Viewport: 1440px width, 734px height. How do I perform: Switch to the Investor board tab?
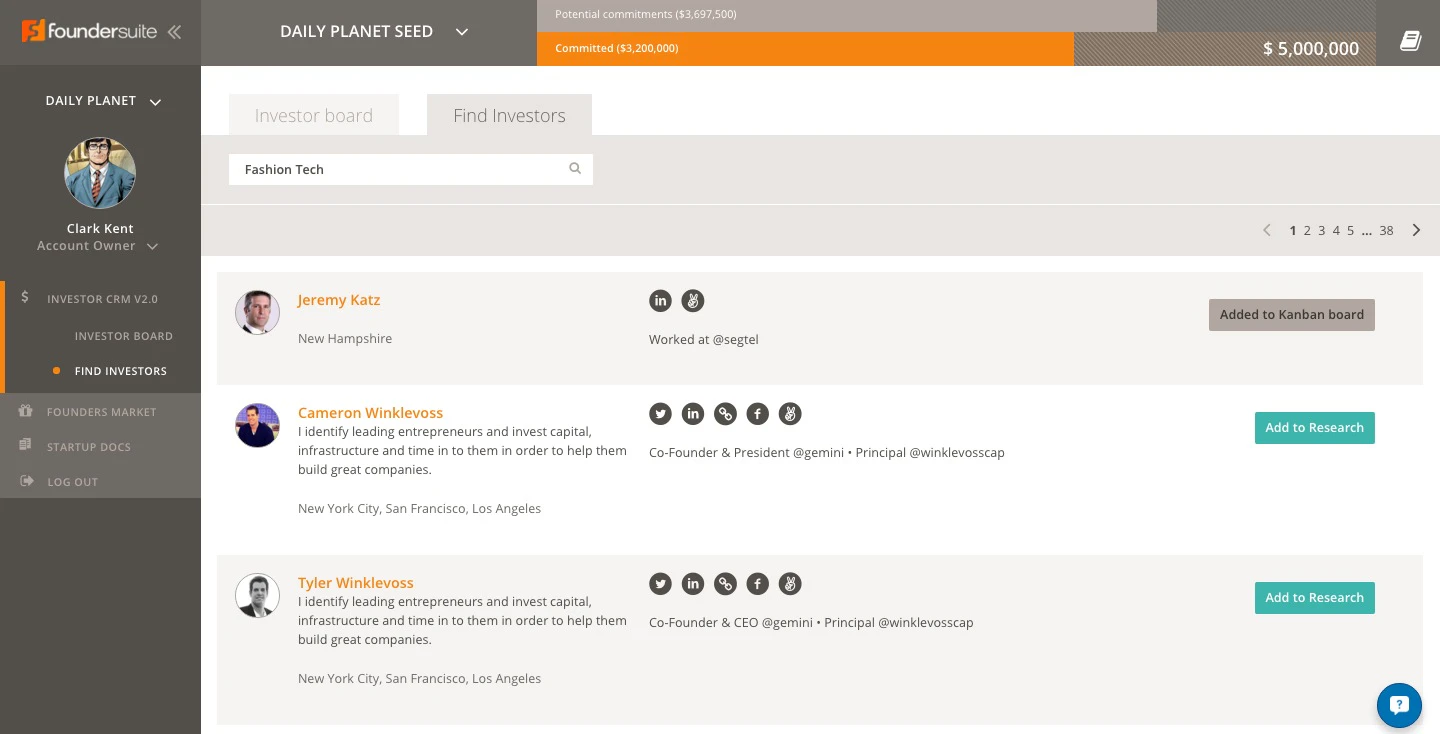(x=313, y=114)
